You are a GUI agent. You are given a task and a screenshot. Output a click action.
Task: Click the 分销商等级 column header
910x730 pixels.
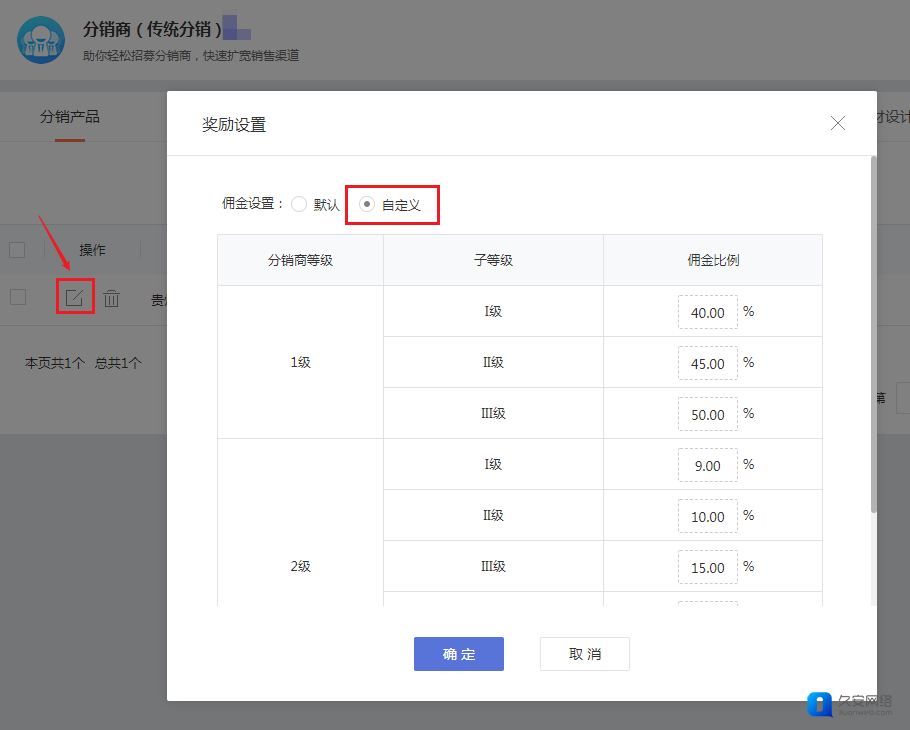pos(300,260)
